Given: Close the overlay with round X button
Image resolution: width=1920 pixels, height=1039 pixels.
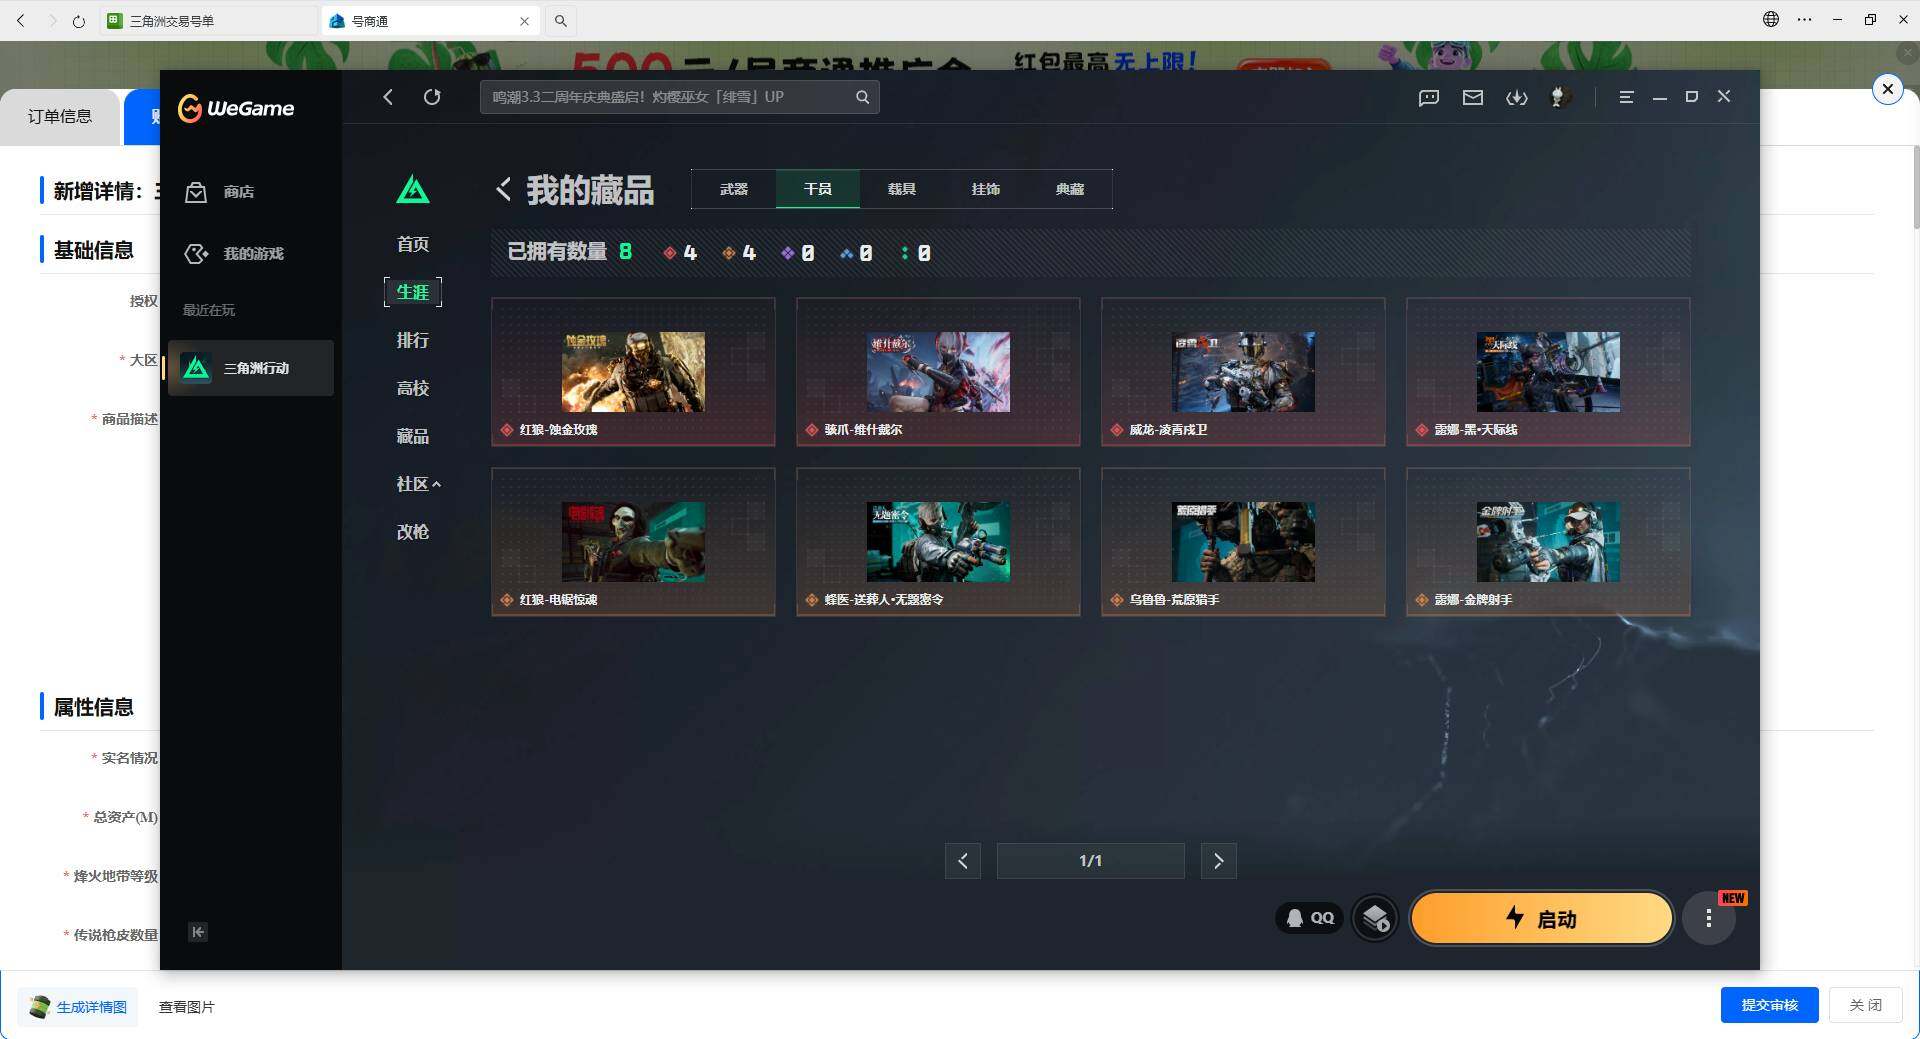Looking at the screenshot, I should [x=1887, y=89].
